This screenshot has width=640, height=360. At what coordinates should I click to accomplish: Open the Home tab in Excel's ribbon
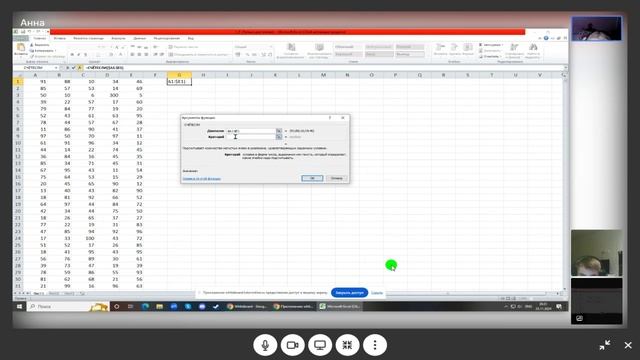(40, 38)
